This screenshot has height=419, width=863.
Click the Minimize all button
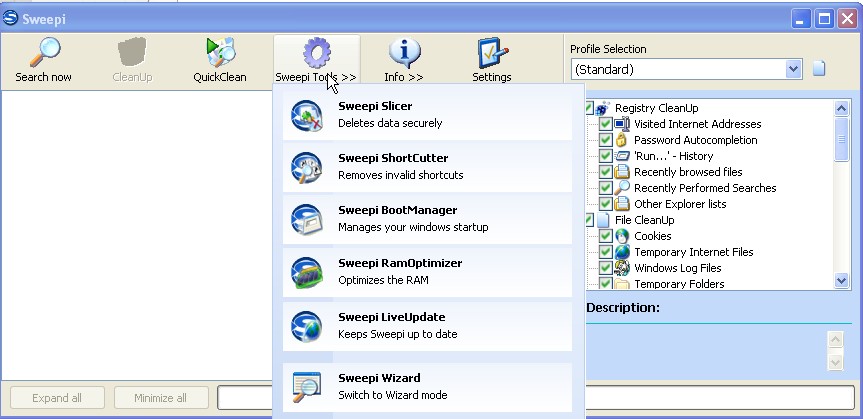(x=161, y=398)
